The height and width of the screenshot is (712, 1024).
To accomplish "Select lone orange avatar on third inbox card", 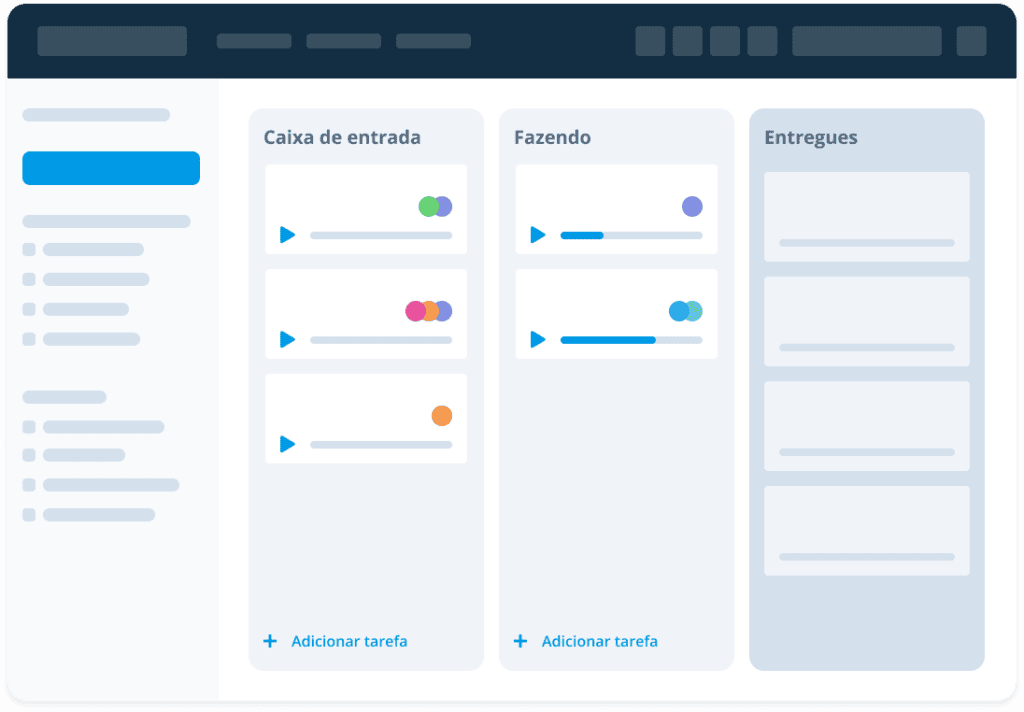I will (x=442, y=415).
